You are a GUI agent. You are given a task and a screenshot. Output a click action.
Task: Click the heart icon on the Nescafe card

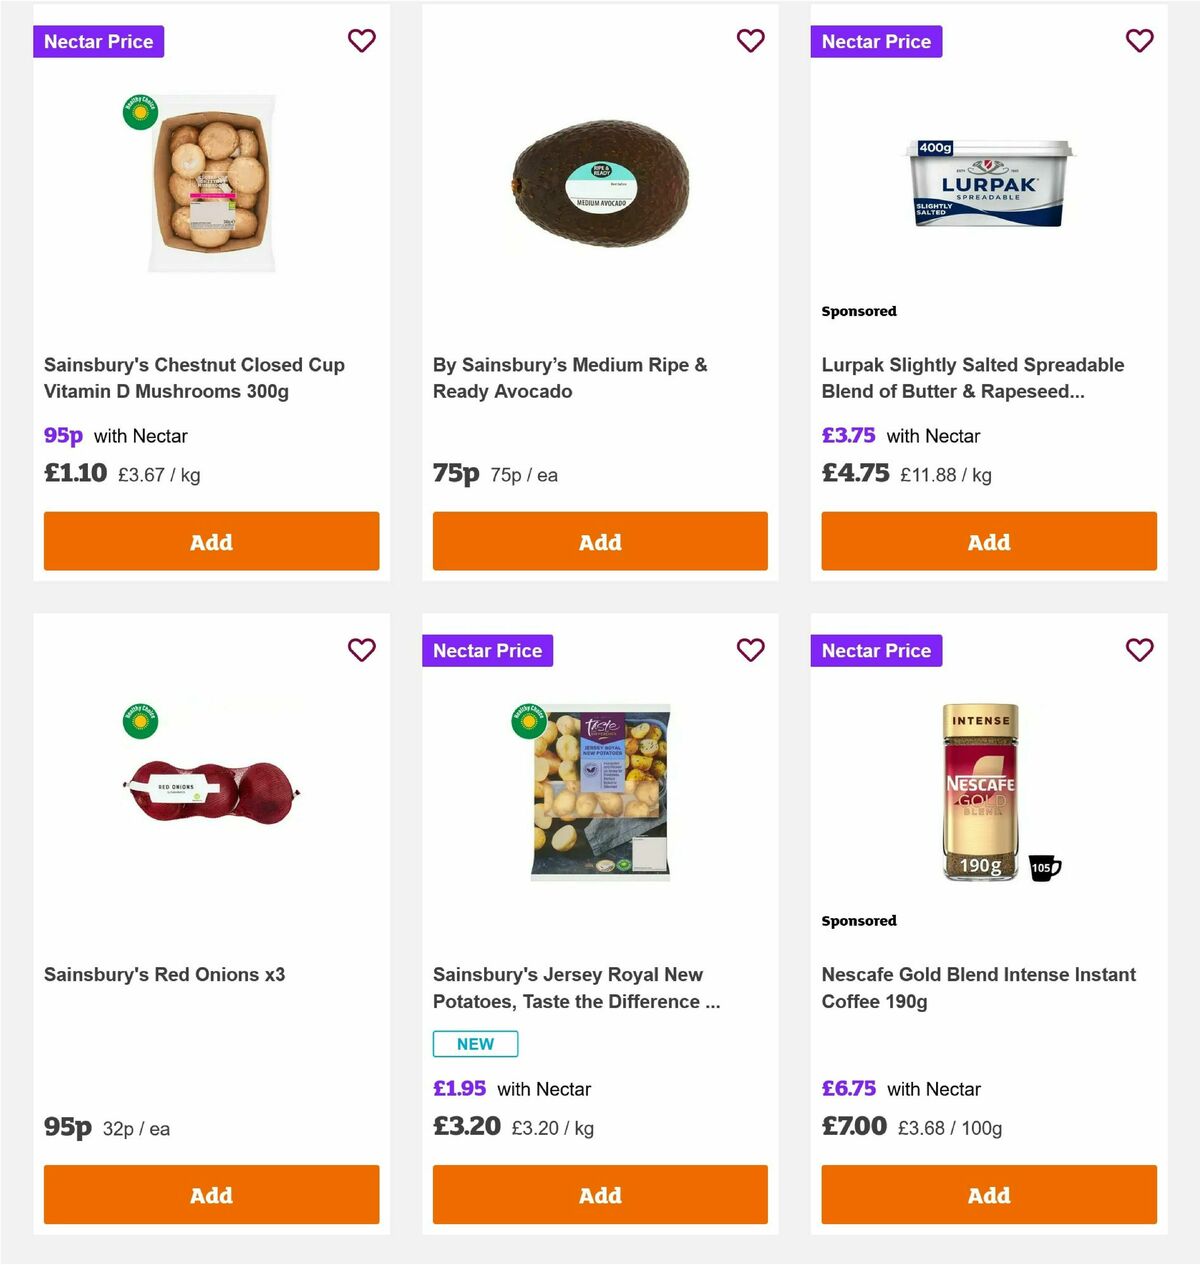(x=1139, y=650)
